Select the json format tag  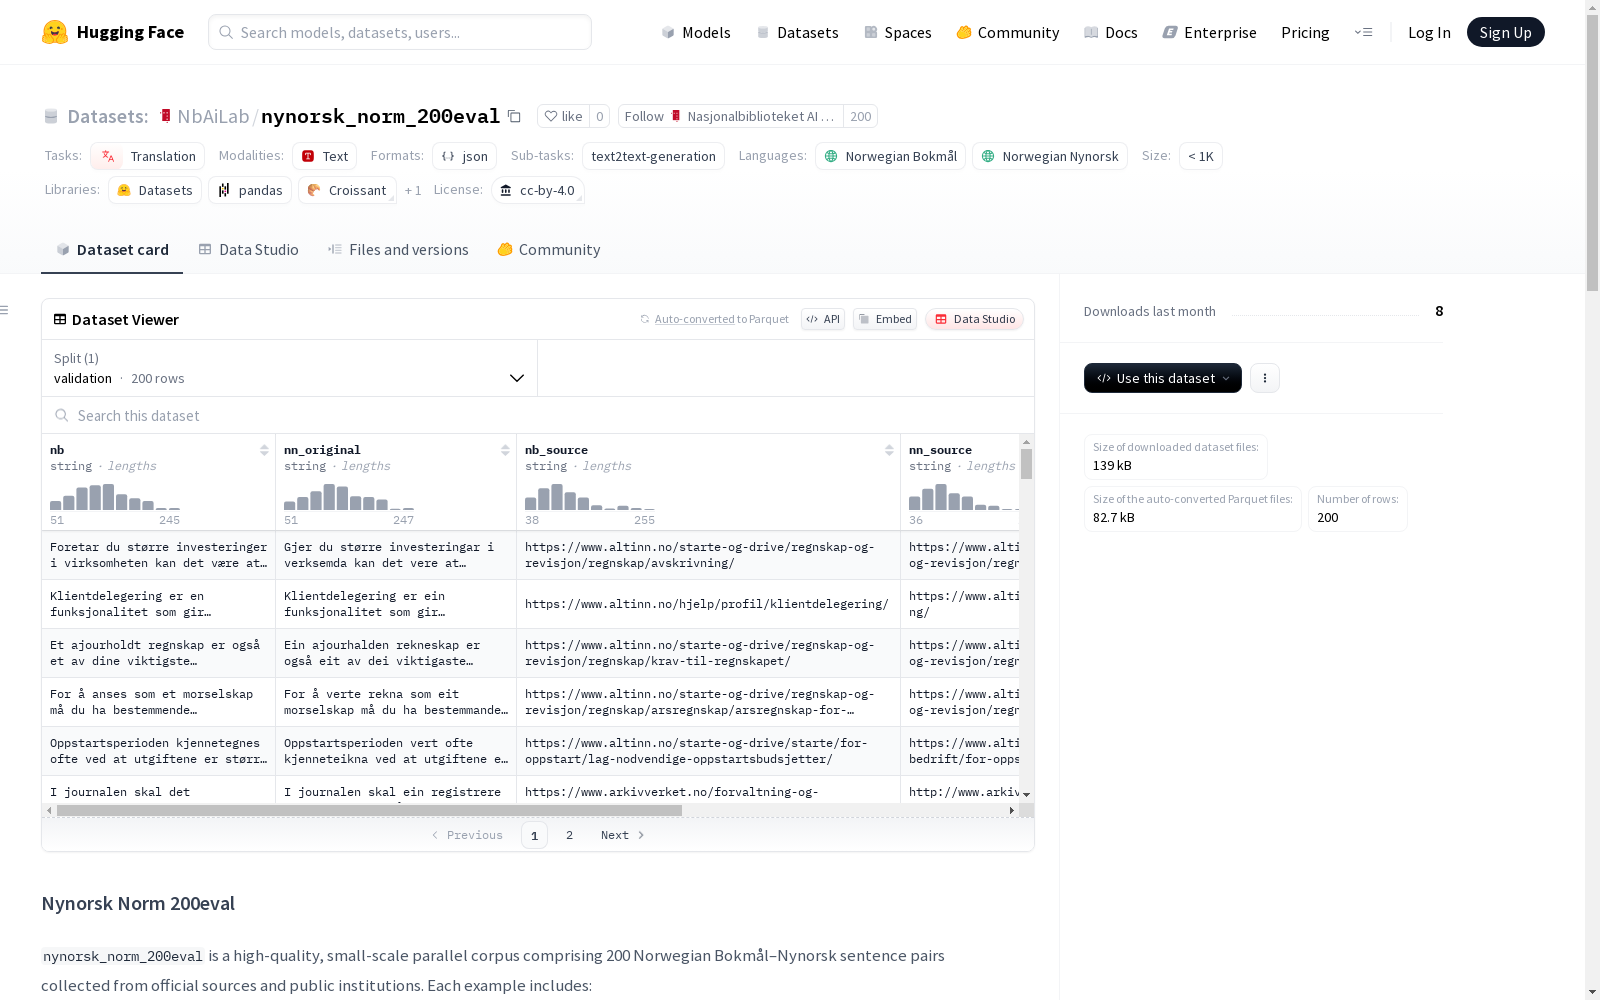pos(465,156)
